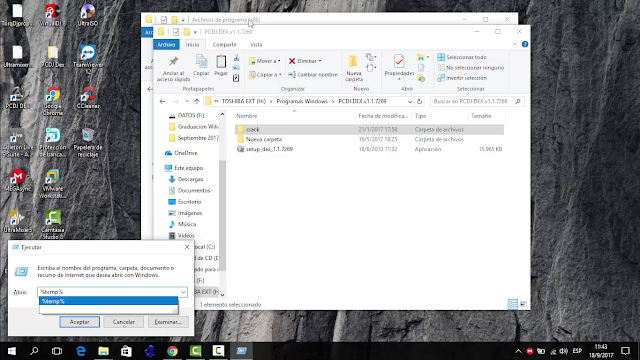The height and width of the screenshot is (360, 640).
Task: Click the Pegar clipboard icon
Action: pyautogui.click(x=221, y=62)
